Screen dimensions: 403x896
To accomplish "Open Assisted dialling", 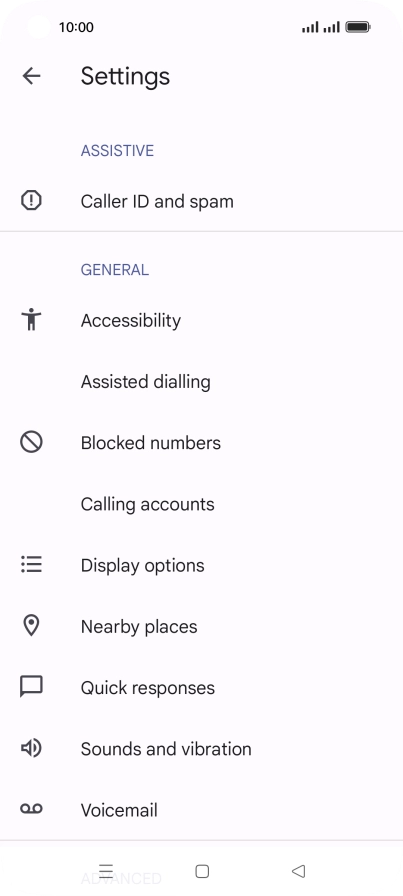I will (201, 381).
